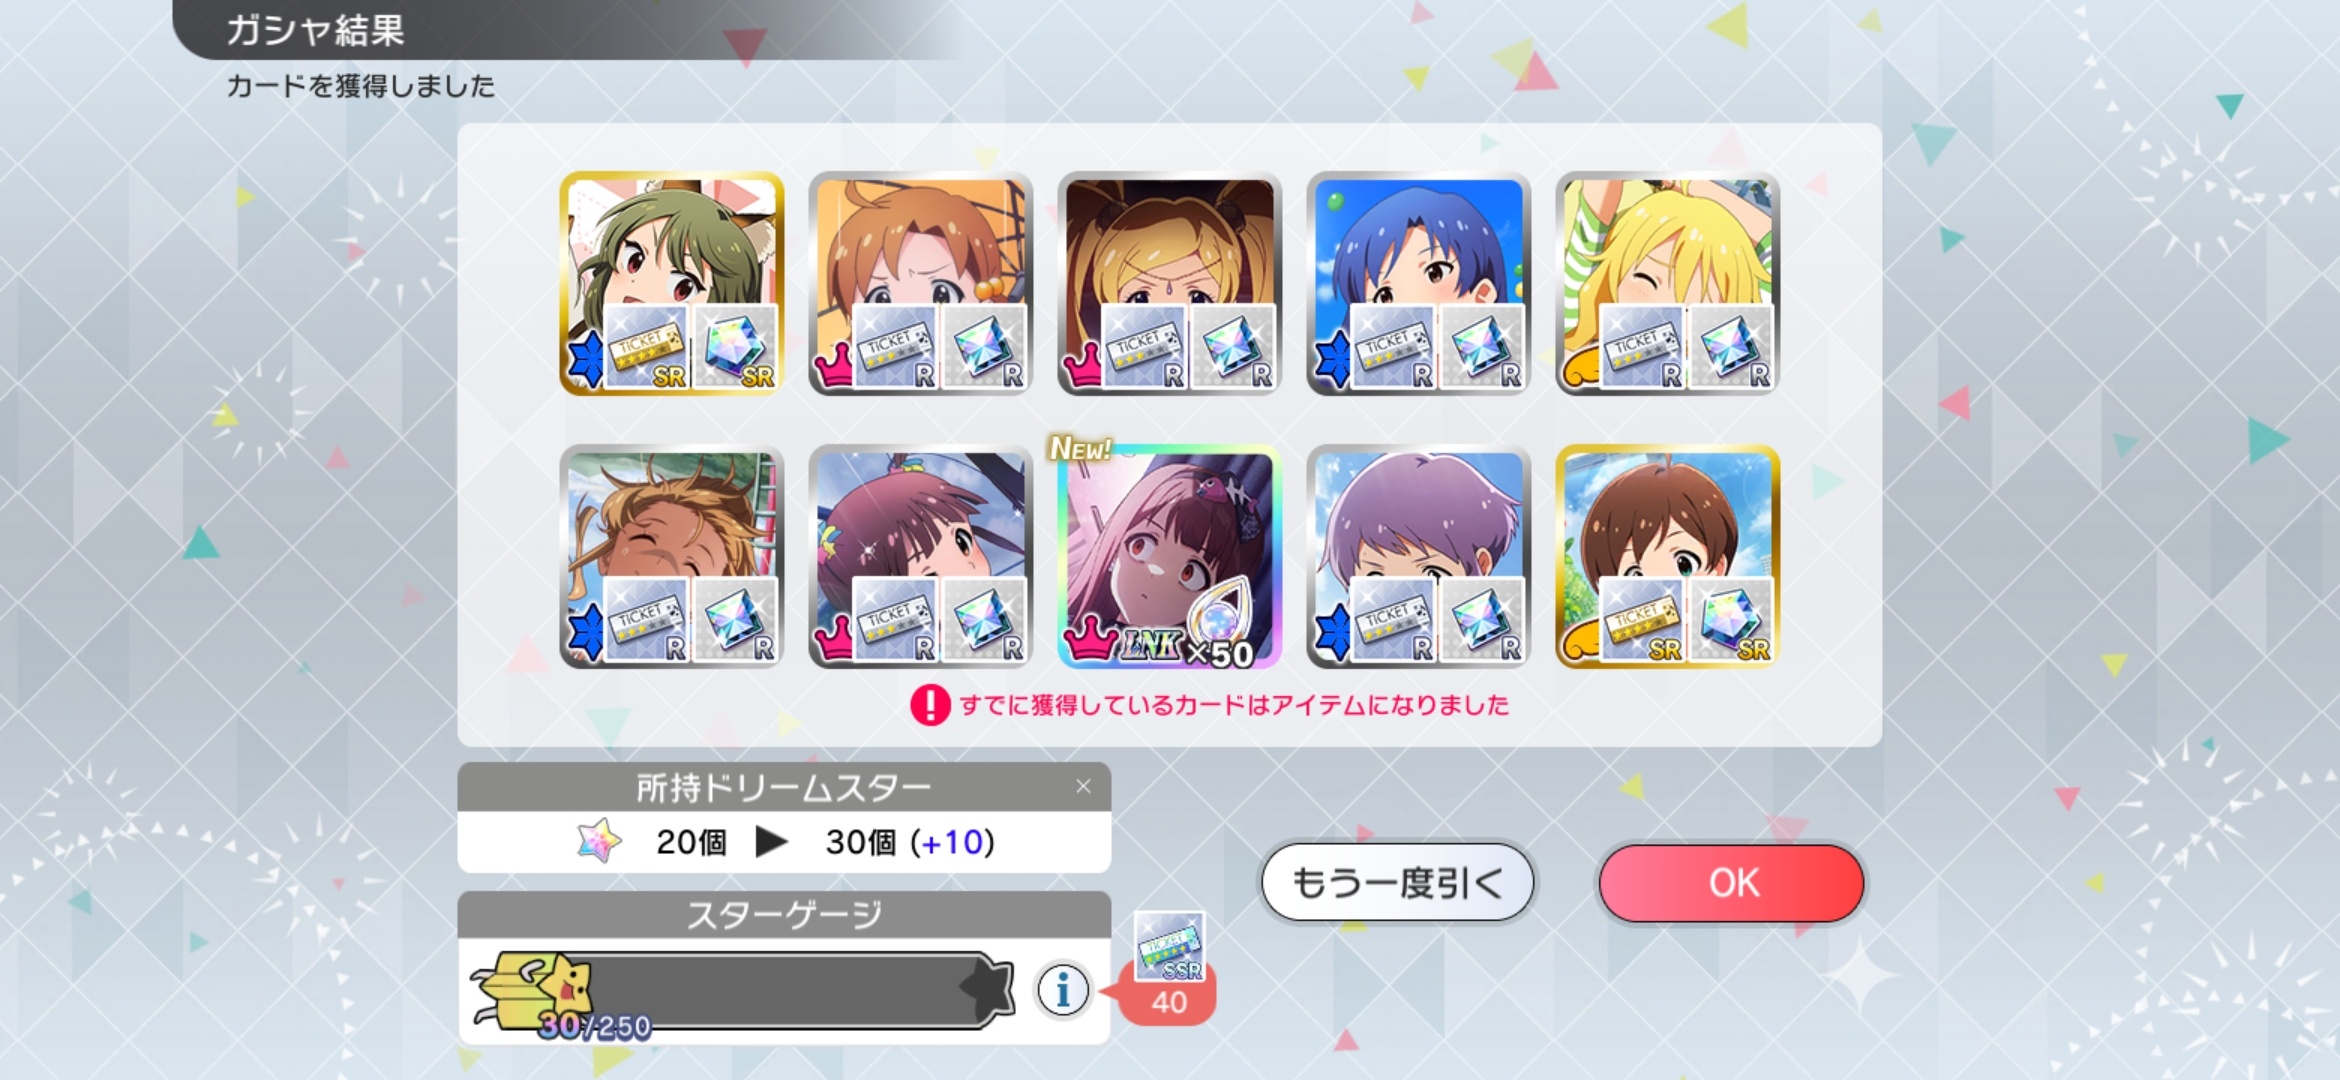The width and height of the screenshot is (2340, 1080).
Task: Tap the SSR ticket reward icon
Action: 1169,946
